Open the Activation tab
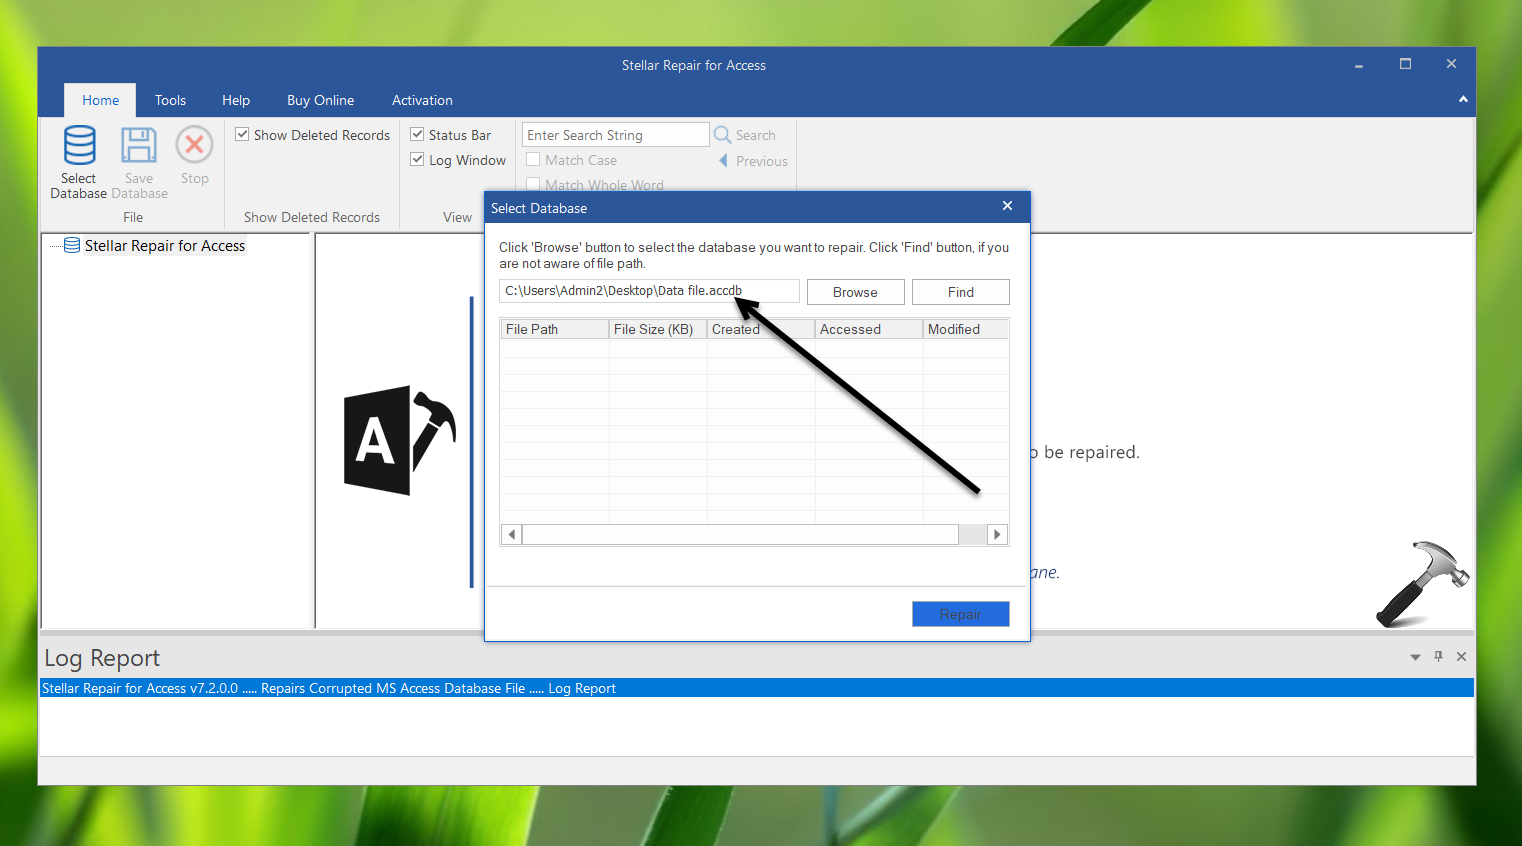Image resolution: width=1522 pixels, height=846 pixels. 422,100
